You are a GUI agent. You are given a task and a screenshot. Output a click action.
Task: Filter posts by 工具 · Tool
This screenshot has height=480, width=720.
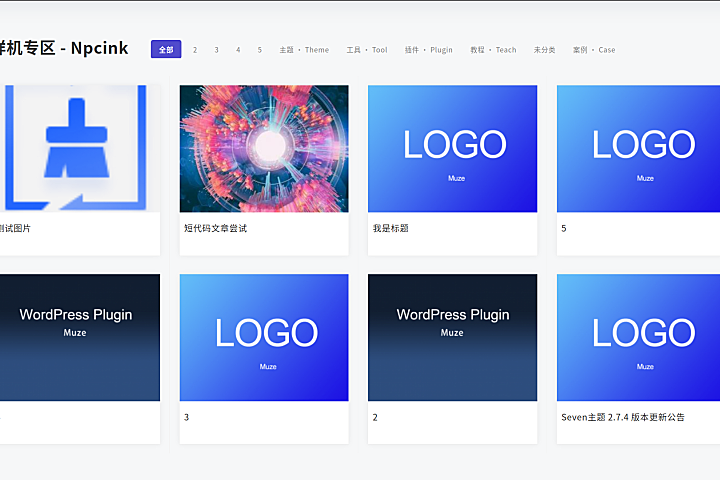367,49
